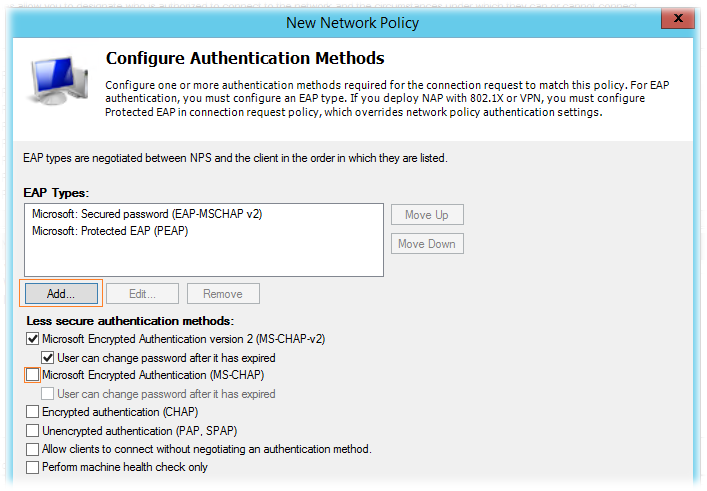Select Microsoft: Protected EAP (PEAP) entry
This screenshot has width=707, height=491.
point(110,231)
